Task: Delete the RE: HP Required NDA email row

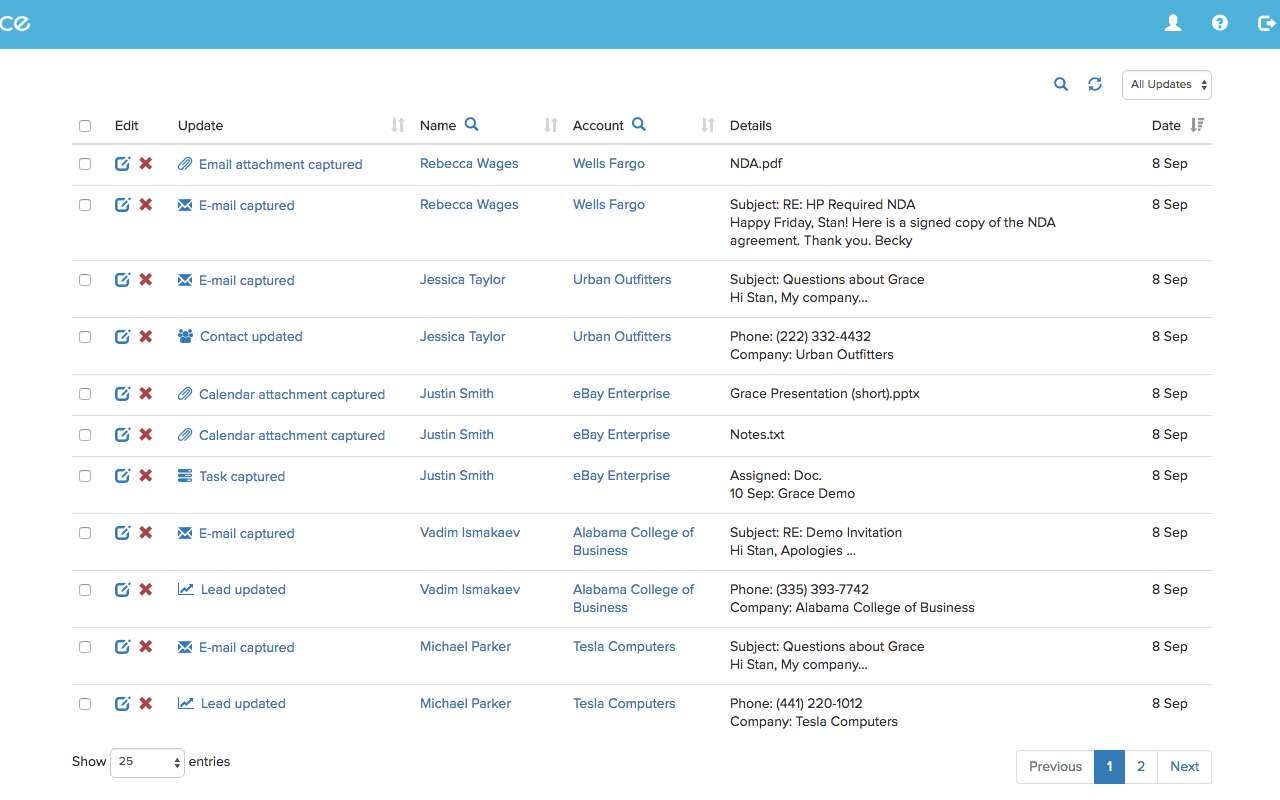Action: (x=146, y=205)
